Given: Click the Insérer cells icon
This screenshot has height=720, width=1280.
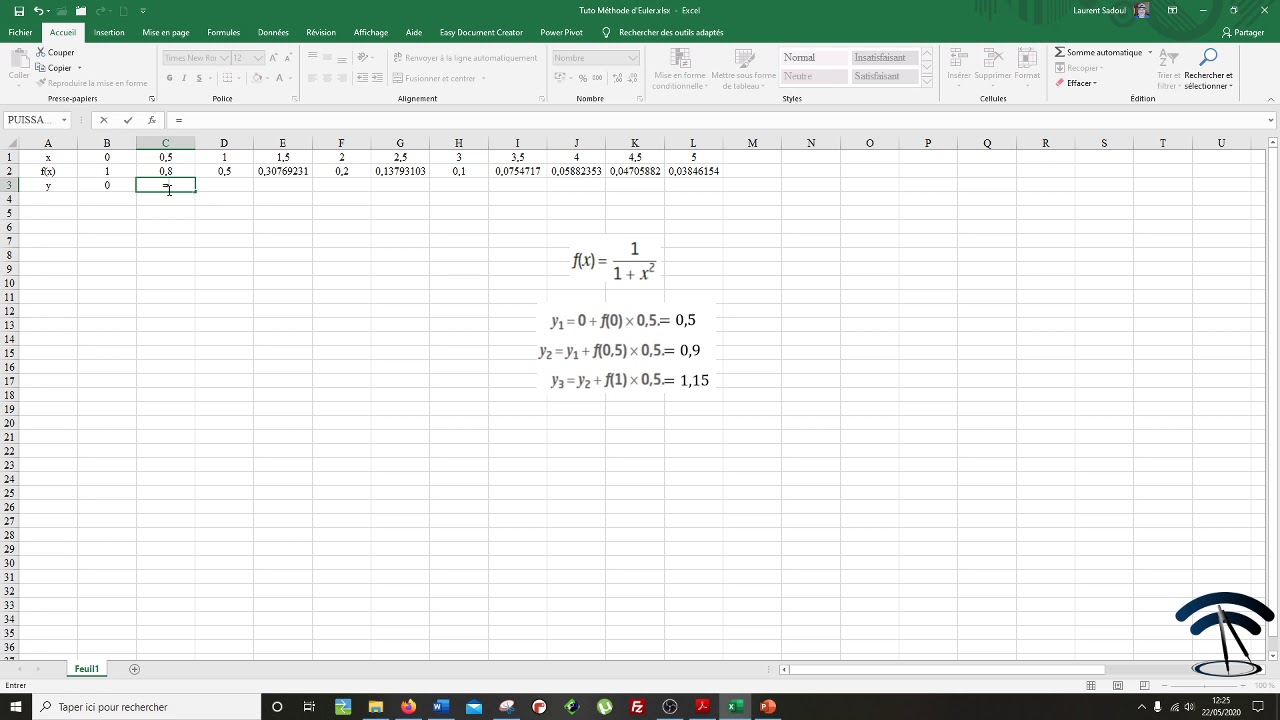Looking at the screenshot, I should (x=959, y=64).
